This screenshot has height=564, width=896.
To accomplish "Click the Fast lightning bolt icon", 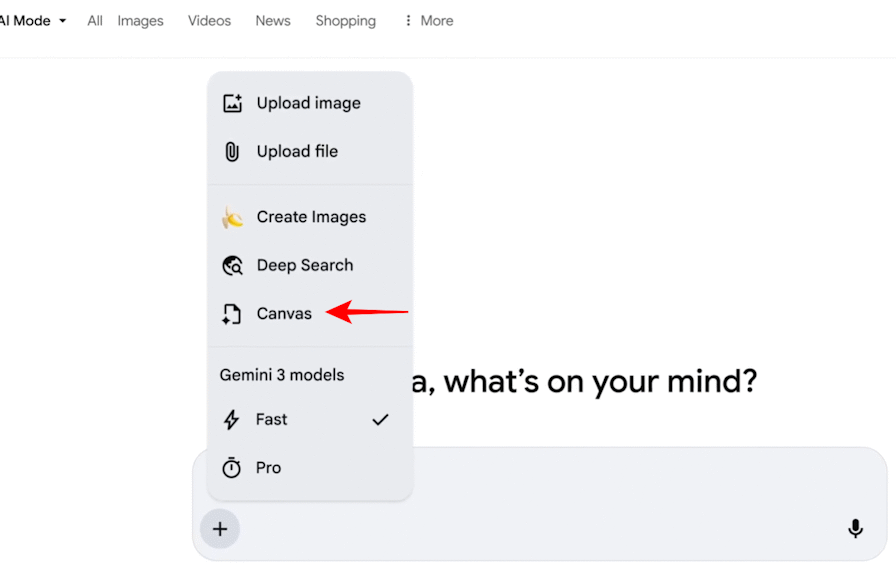I will (x=231, y=419).
